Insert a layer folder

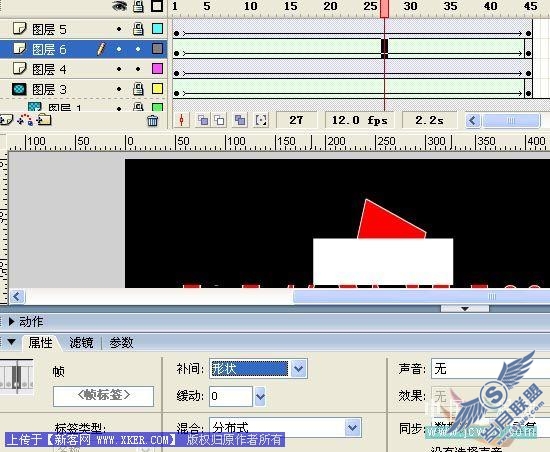coord(44,120)
